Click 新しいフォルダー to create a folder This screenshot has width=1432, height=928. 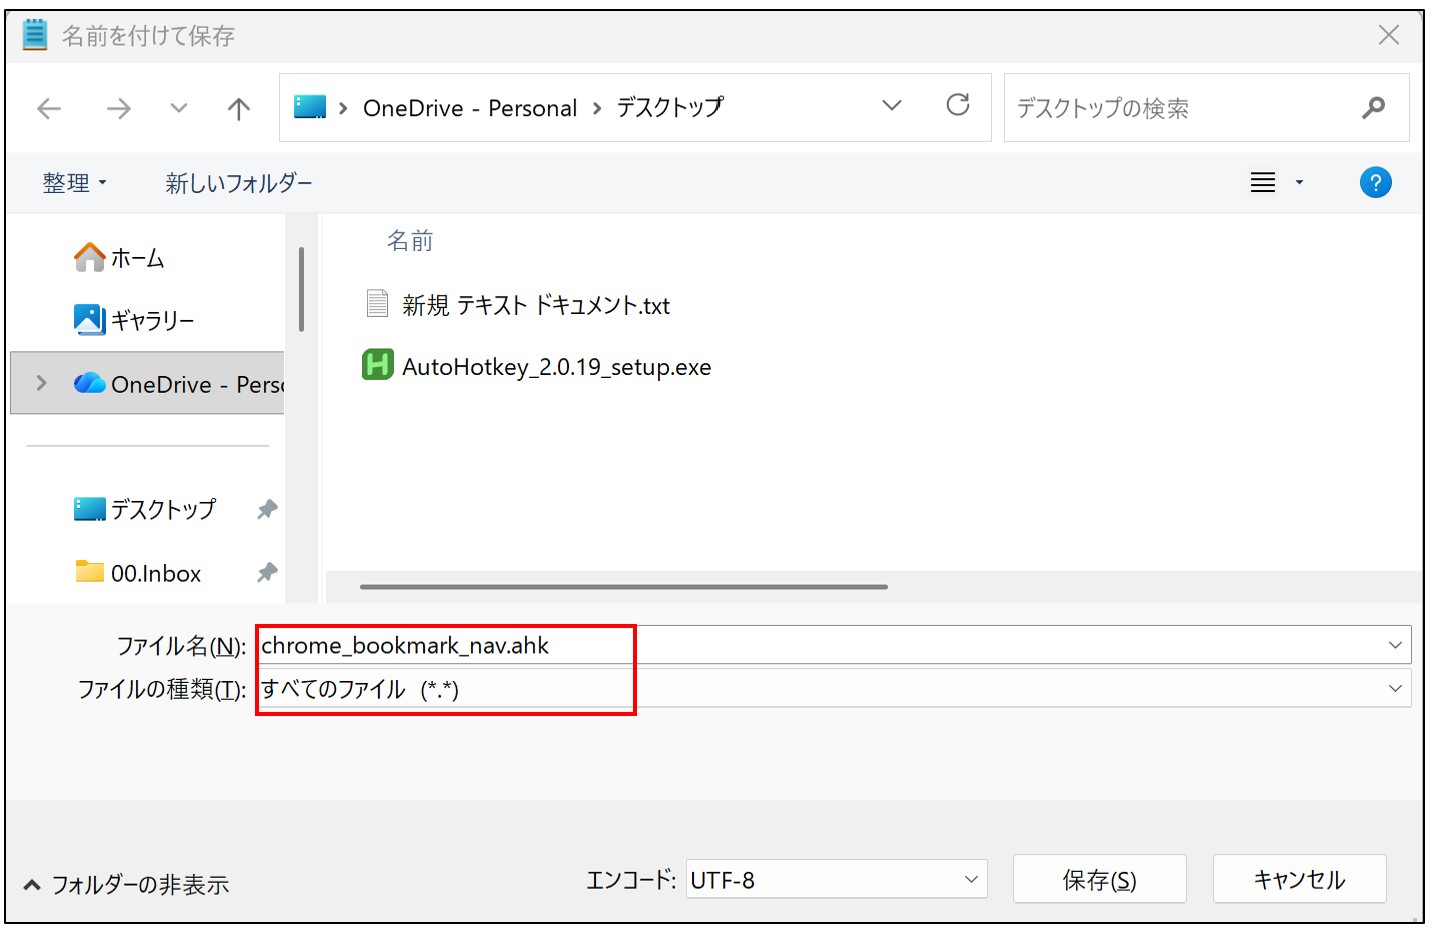tap(238, 183)
